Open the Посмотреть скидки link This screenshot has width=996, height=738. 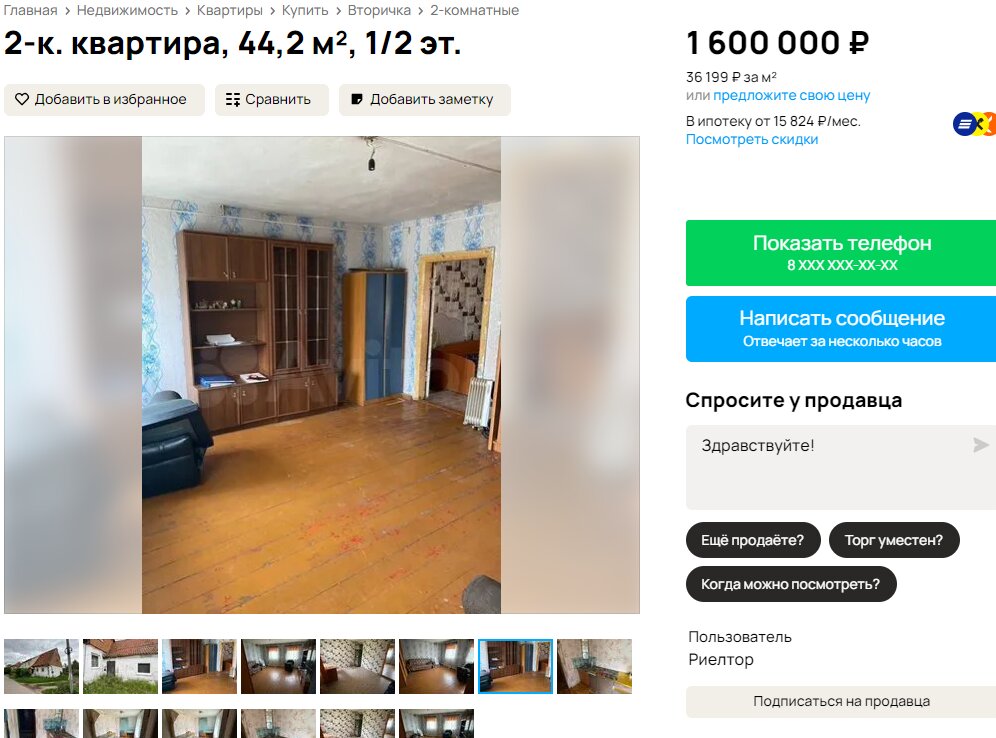coord(752,139)
